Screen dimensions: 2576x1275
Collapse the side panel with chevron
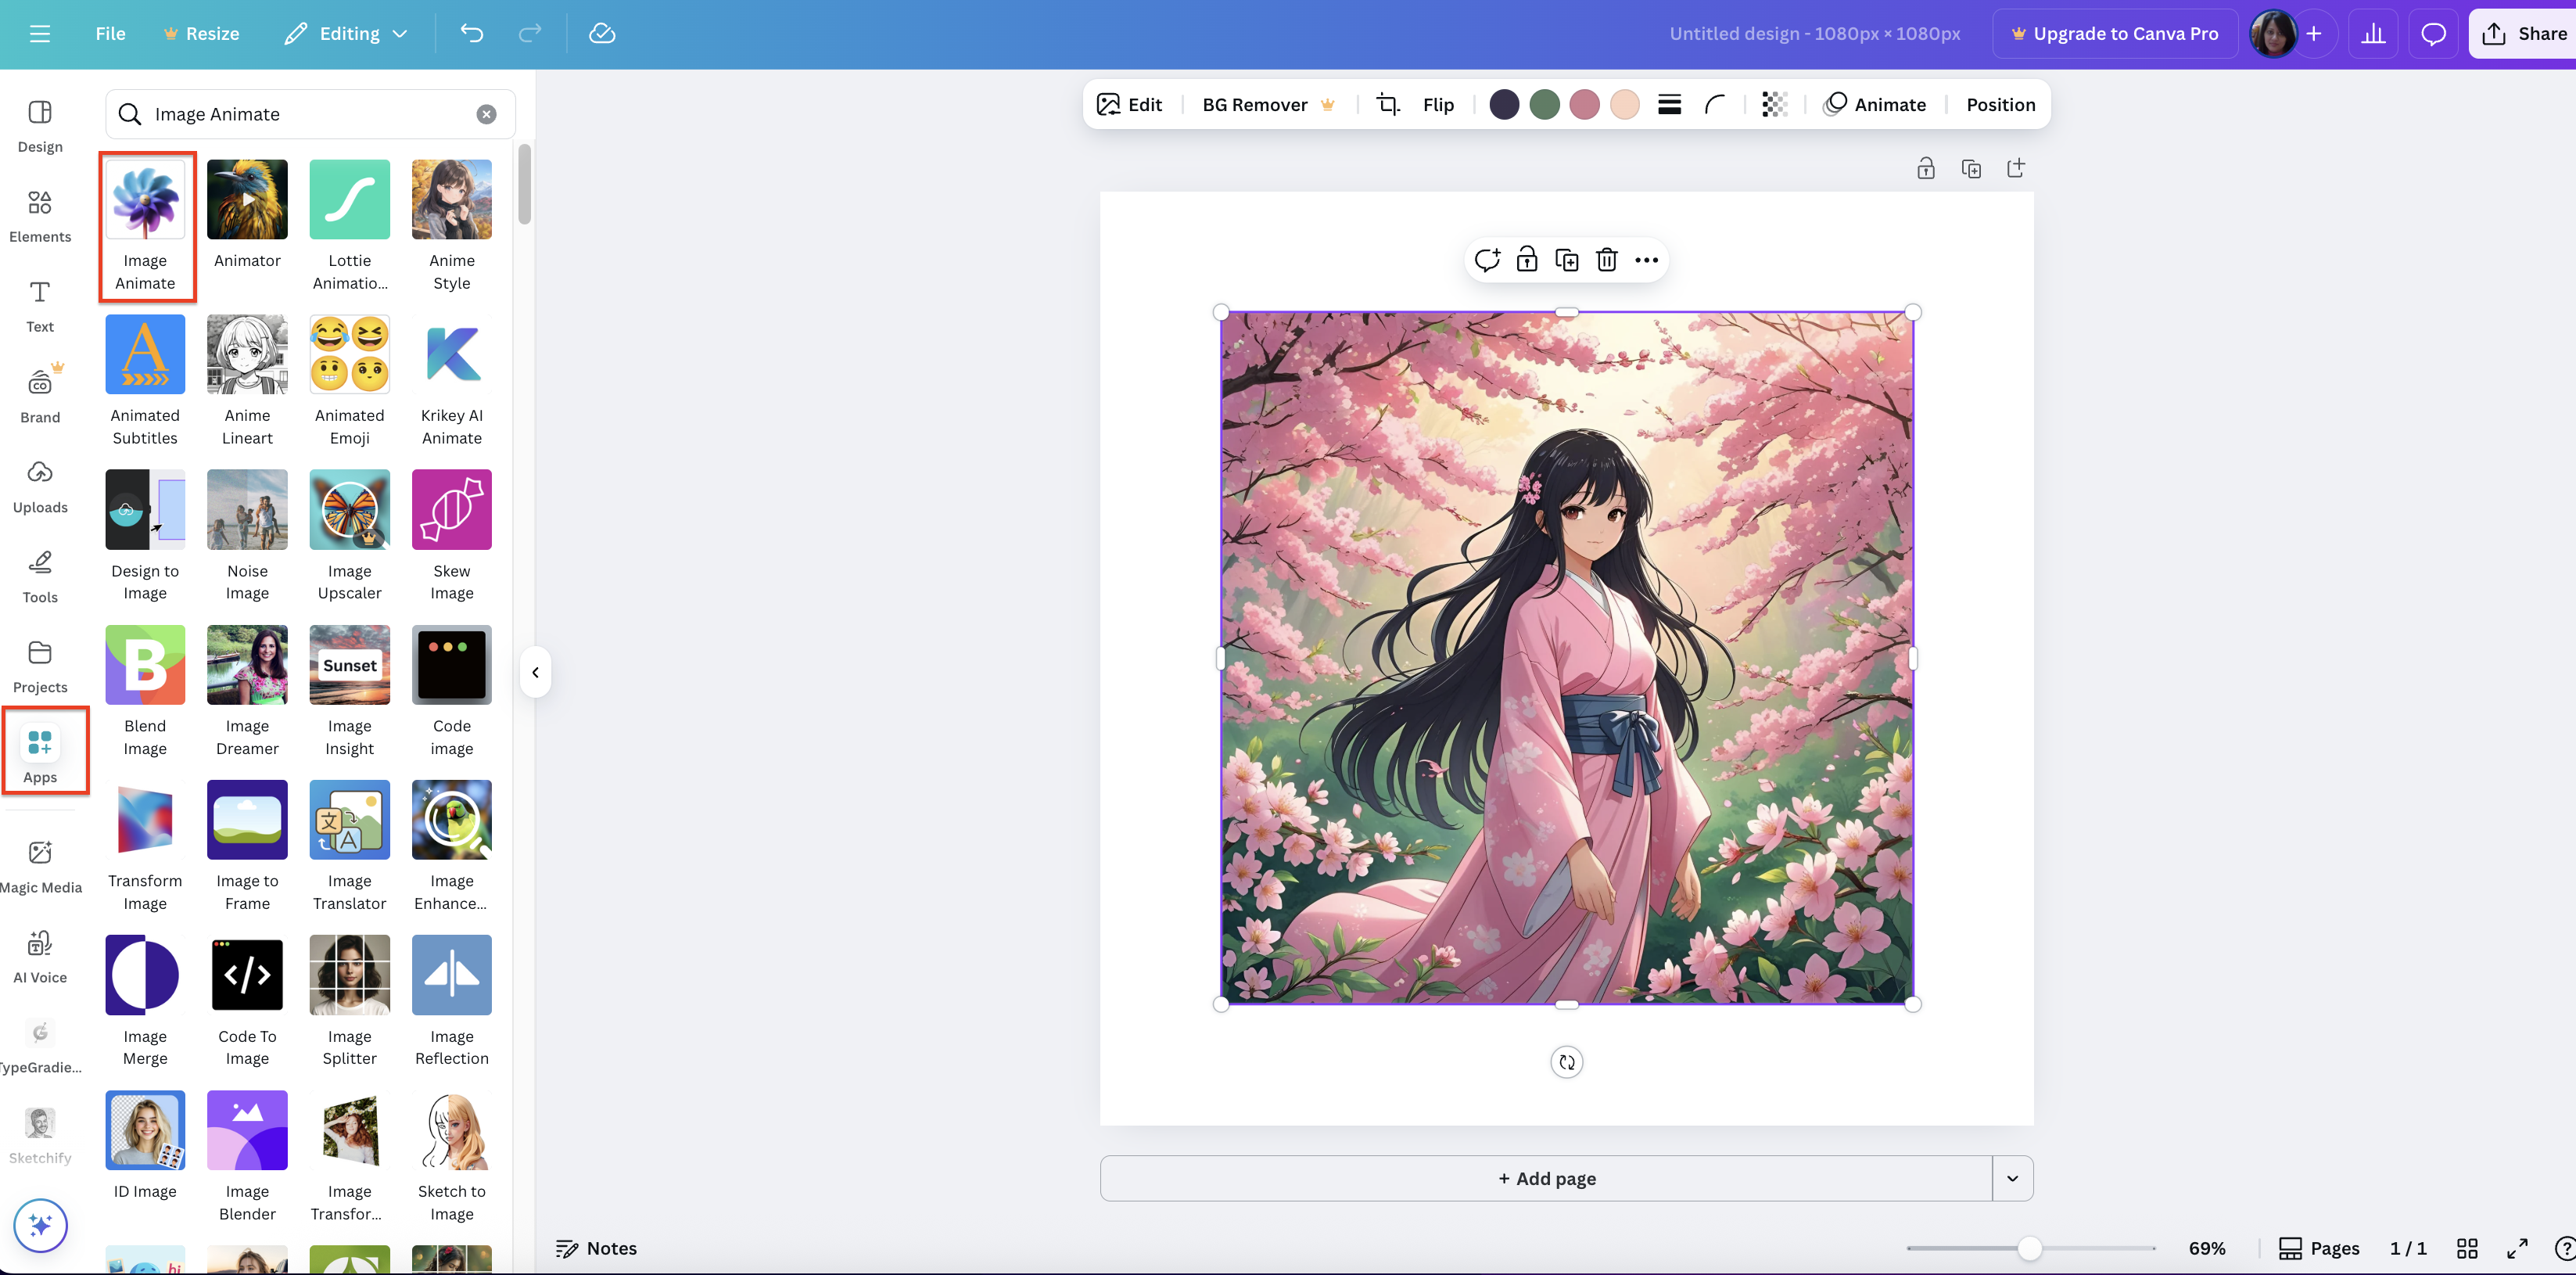(x=535, y=672)
